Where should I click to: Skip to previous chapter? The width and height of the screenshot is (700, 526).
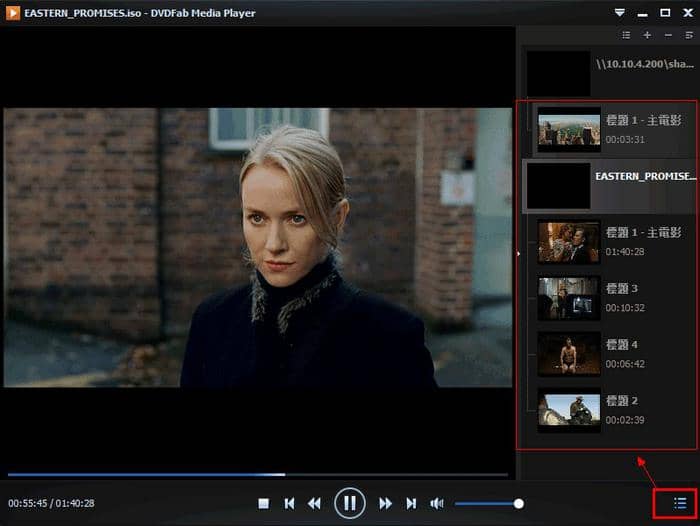(289, 504)
